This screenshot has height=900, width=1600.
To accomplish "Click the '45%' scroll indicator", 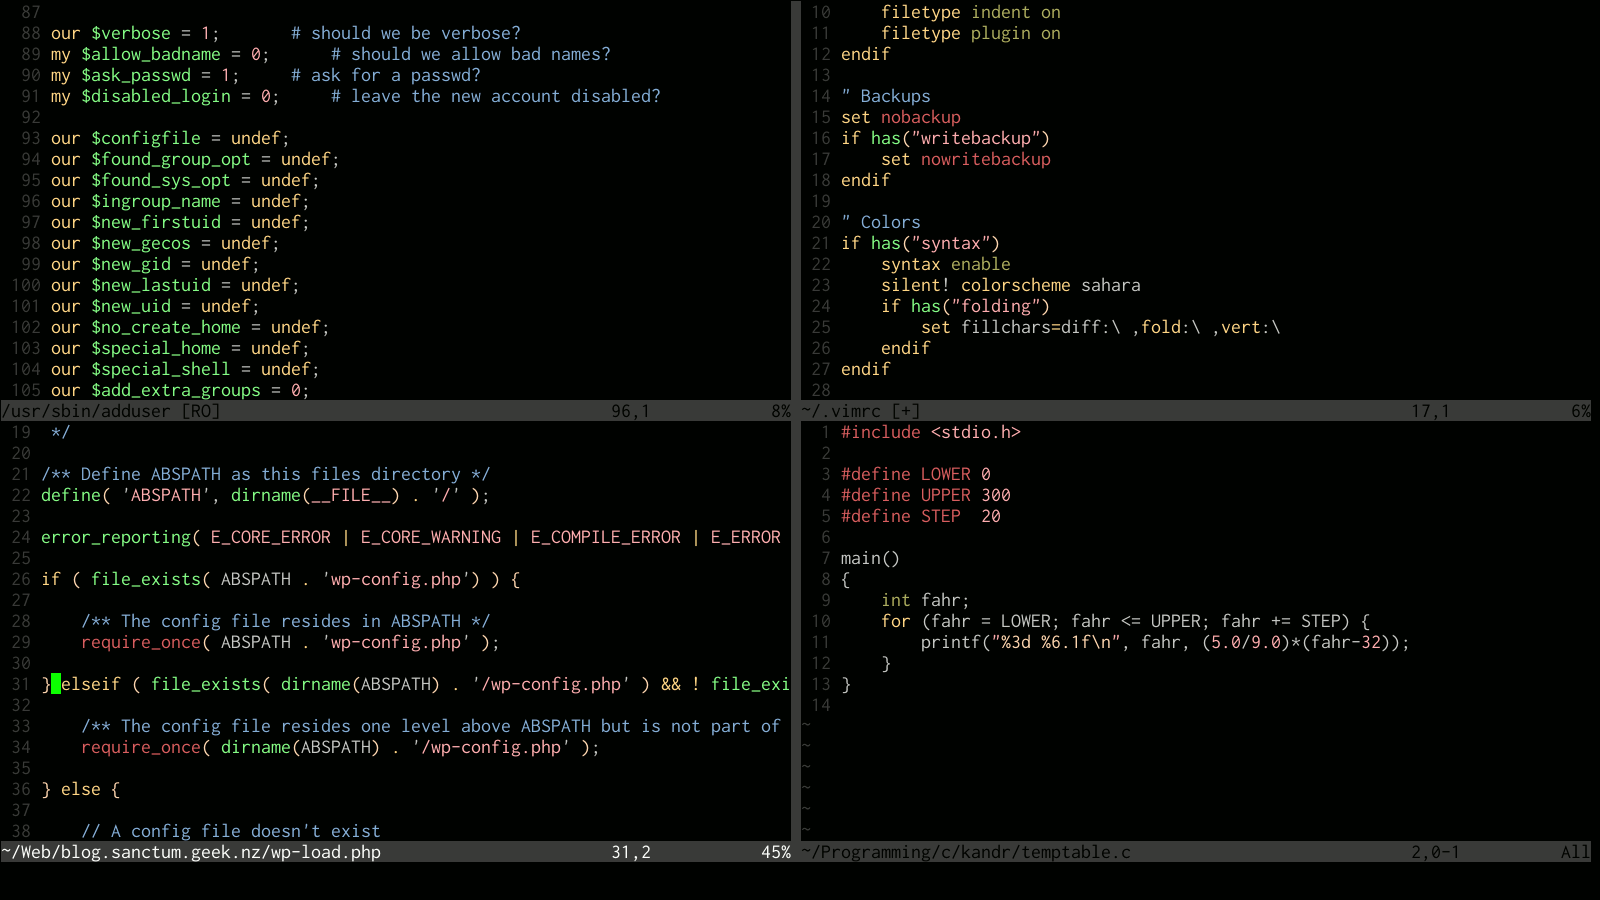I will click(776, 852).
